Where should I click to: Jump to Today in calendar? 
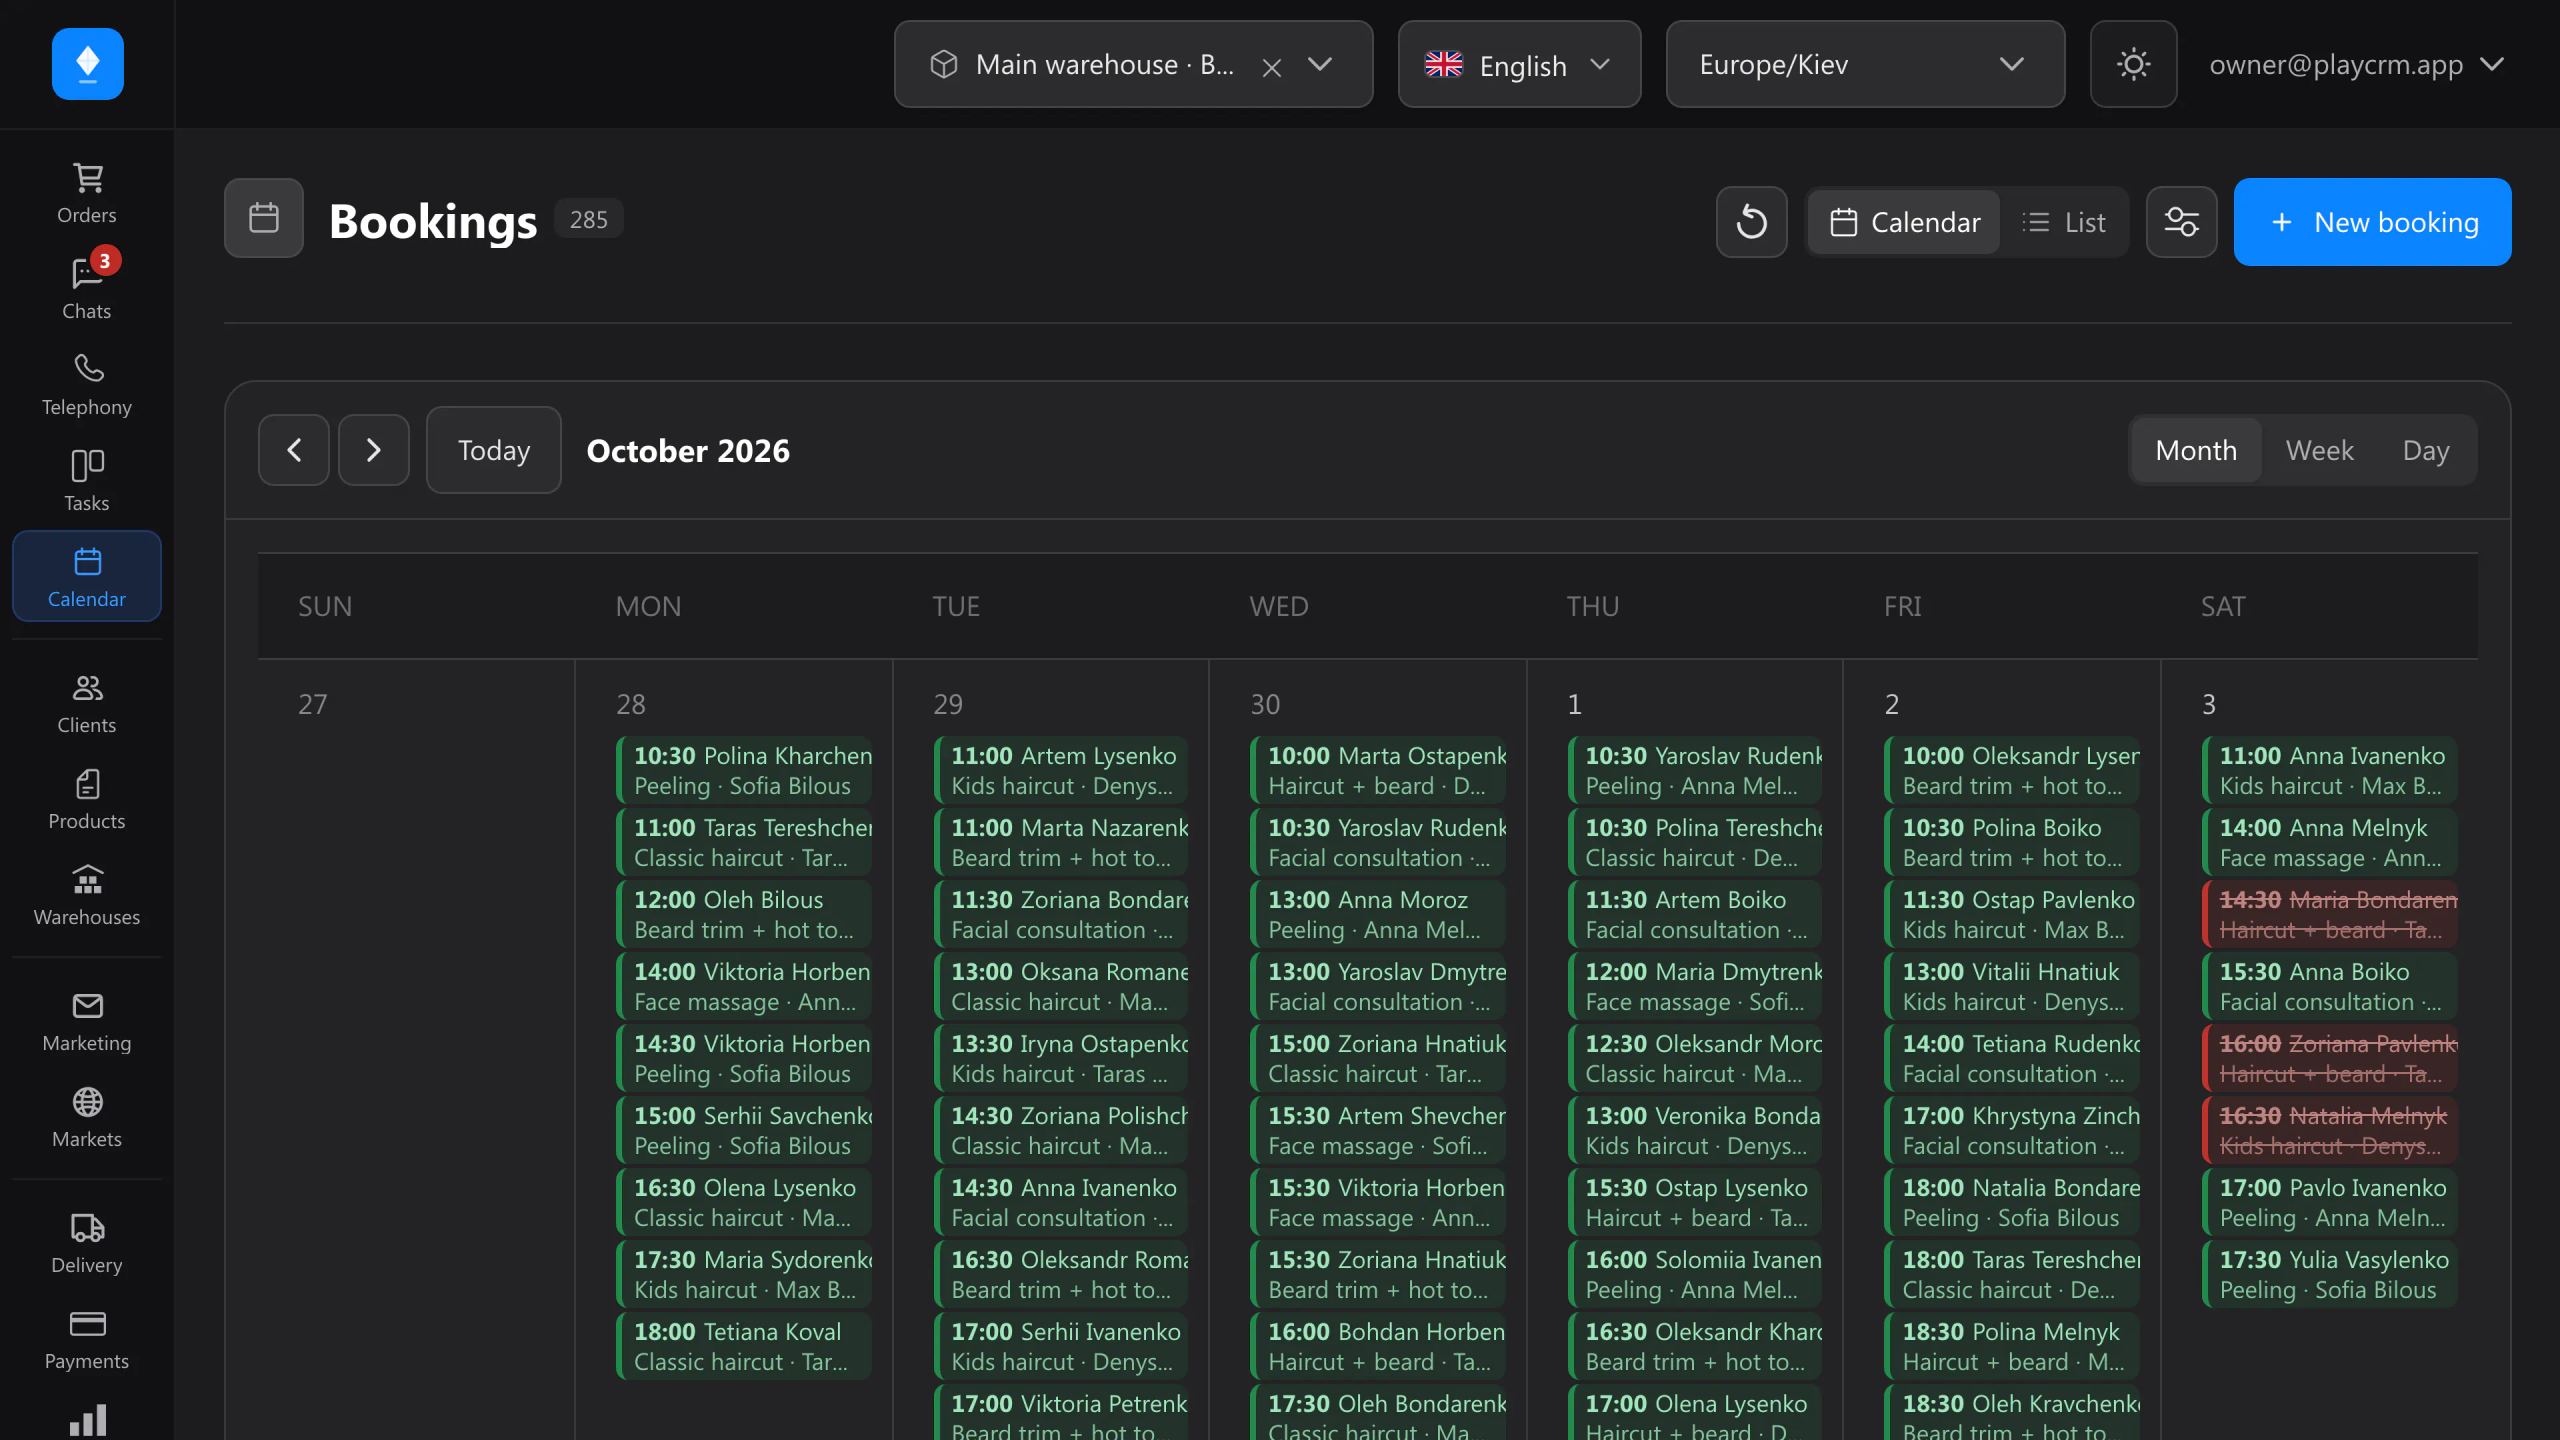click(x=494, y=450)
